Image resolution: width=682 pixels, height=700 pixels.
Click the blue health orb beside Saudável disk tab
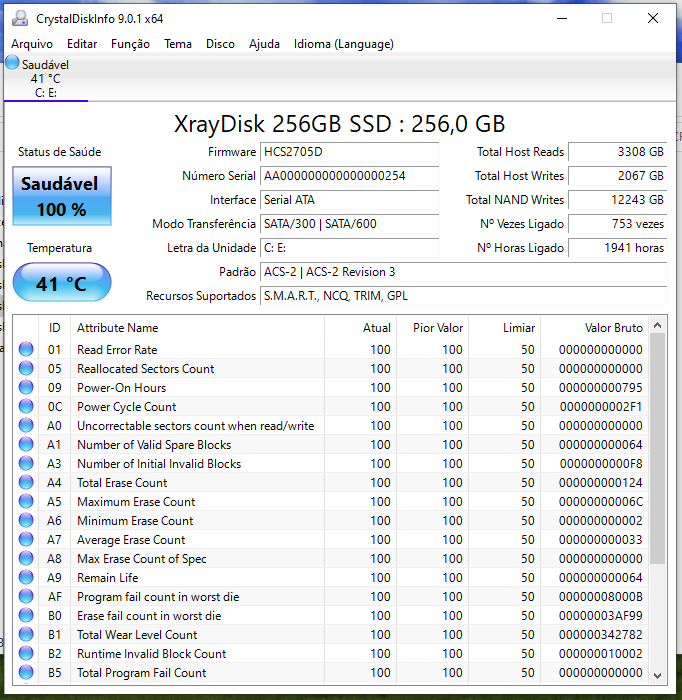pyautogui.click(x=12, y=63)
